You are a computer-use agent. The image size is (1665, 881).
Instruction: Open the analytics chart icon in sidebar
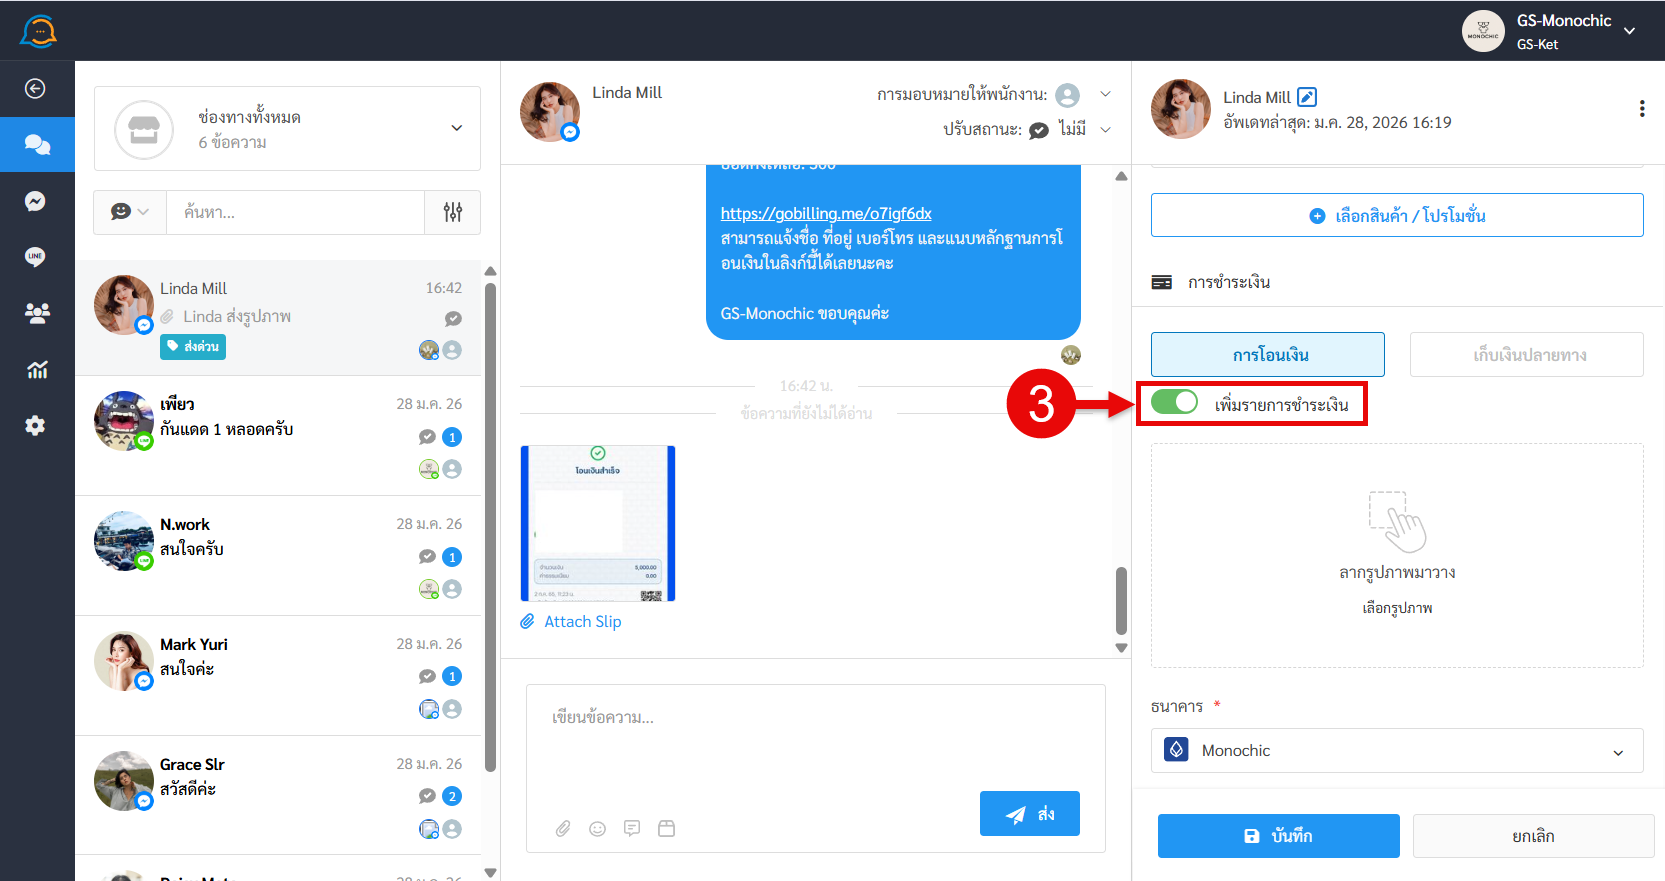pyautogui.click(x=37, y=370)
